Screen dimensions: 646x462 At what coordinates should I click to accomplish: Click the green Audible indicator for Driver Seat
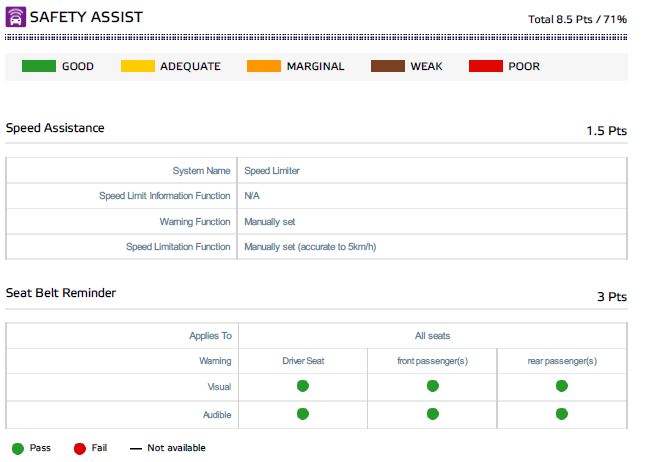click(302, 413)
